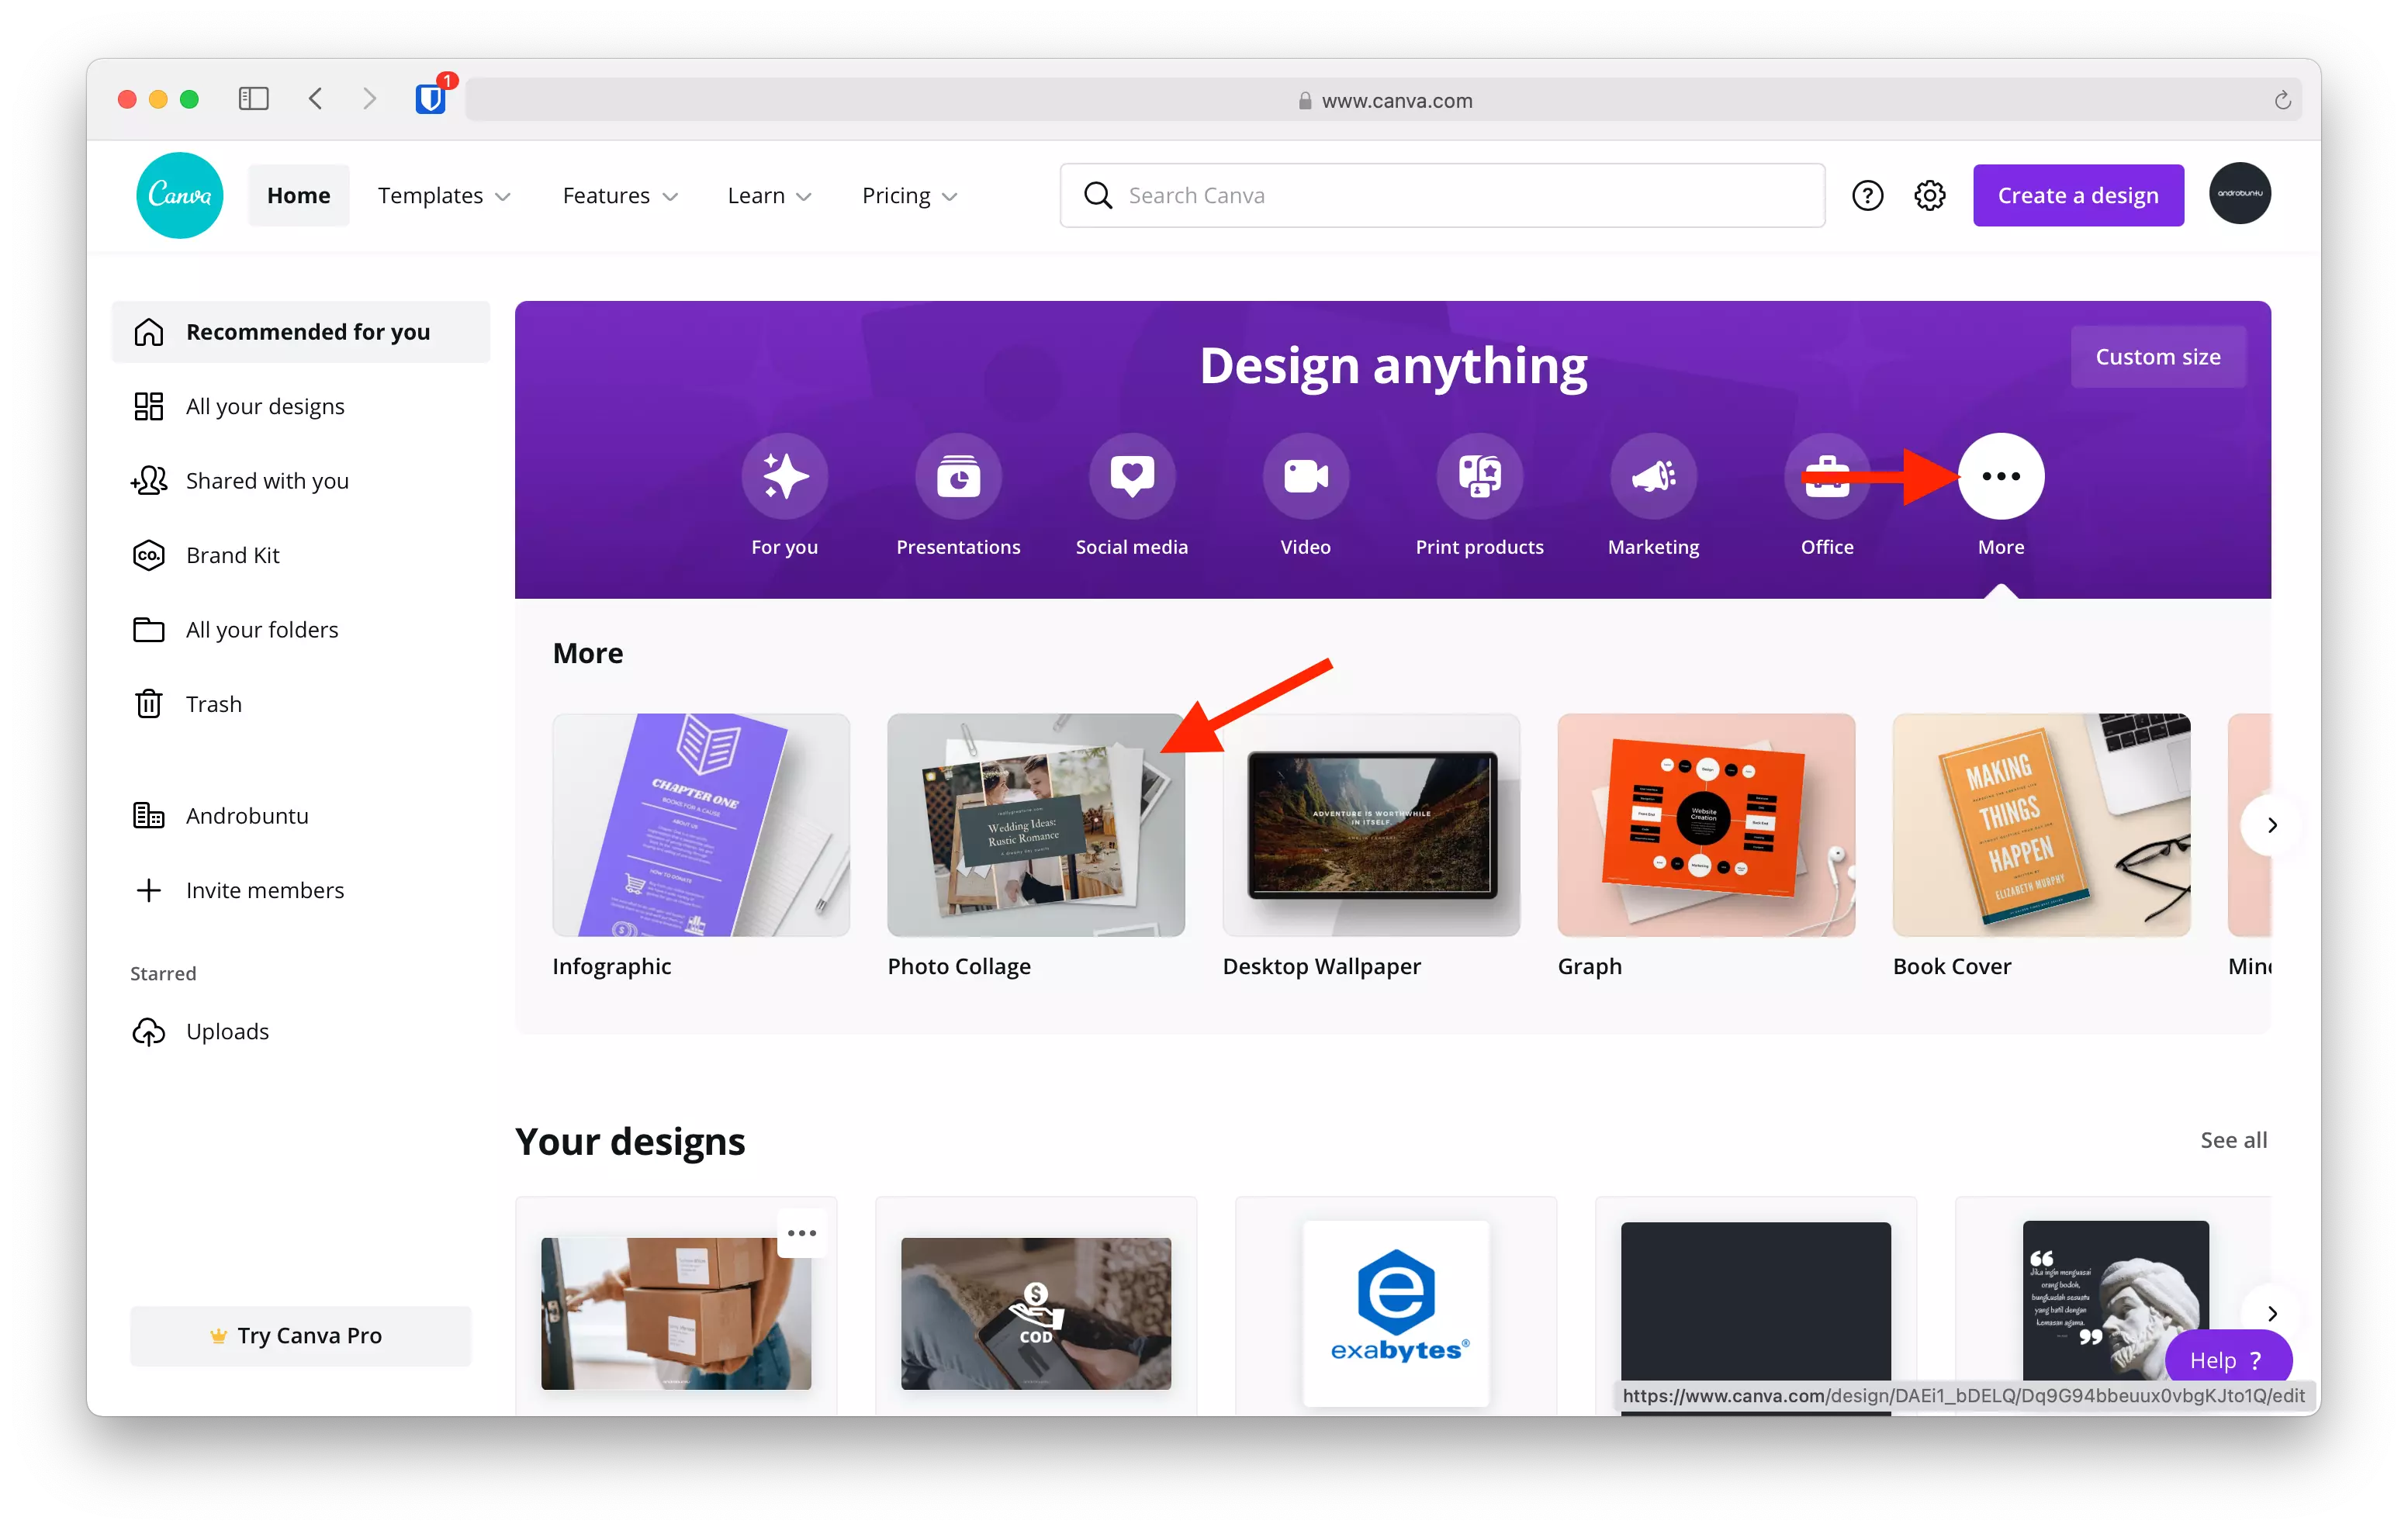Expand the Pricing dropdown
2408x1531 pixels.
(908, 195)
